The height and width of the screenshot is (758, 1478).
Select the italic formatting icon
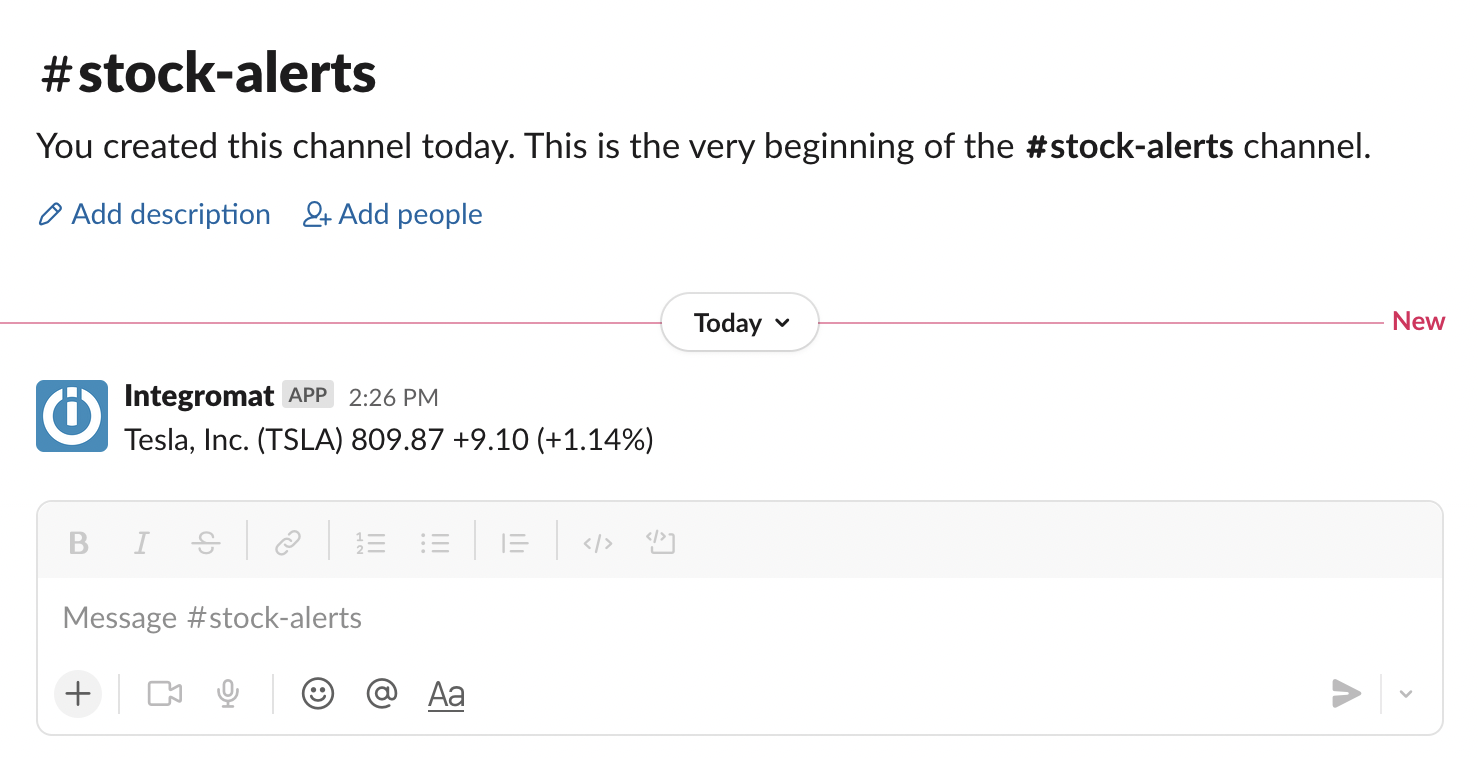coord(141,542)
